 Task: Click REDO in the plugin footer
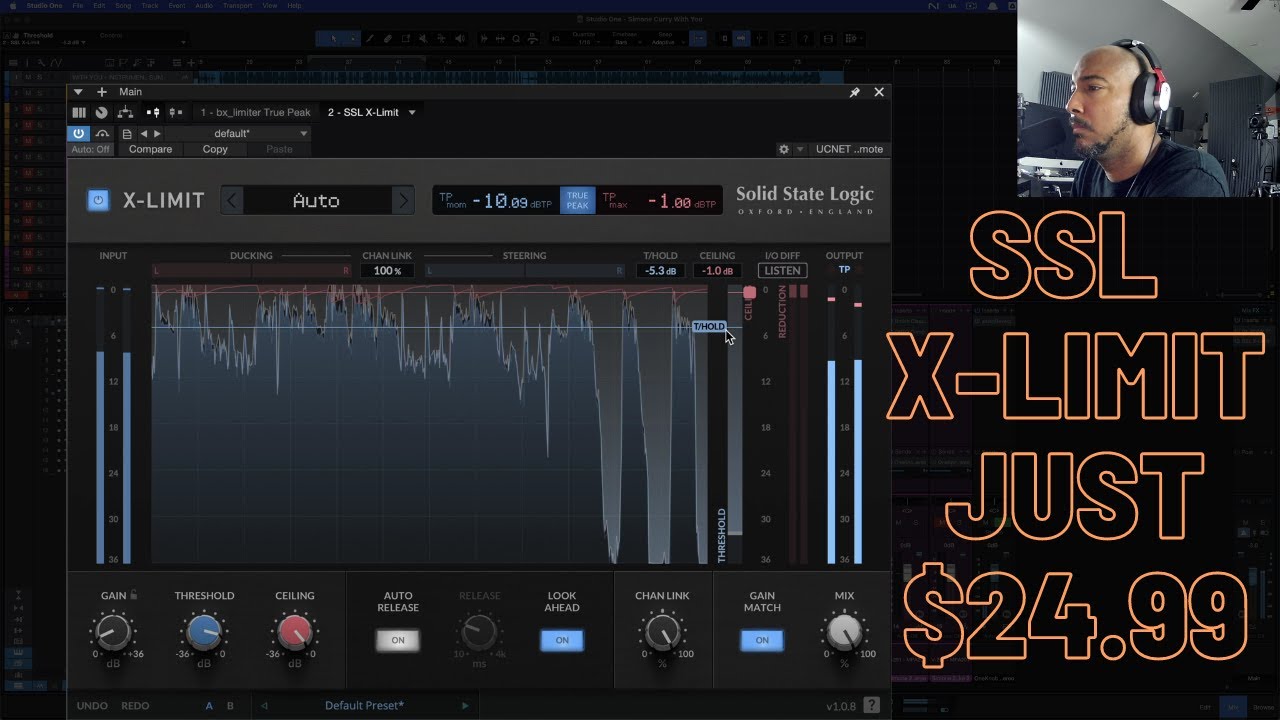pos(135,706)
